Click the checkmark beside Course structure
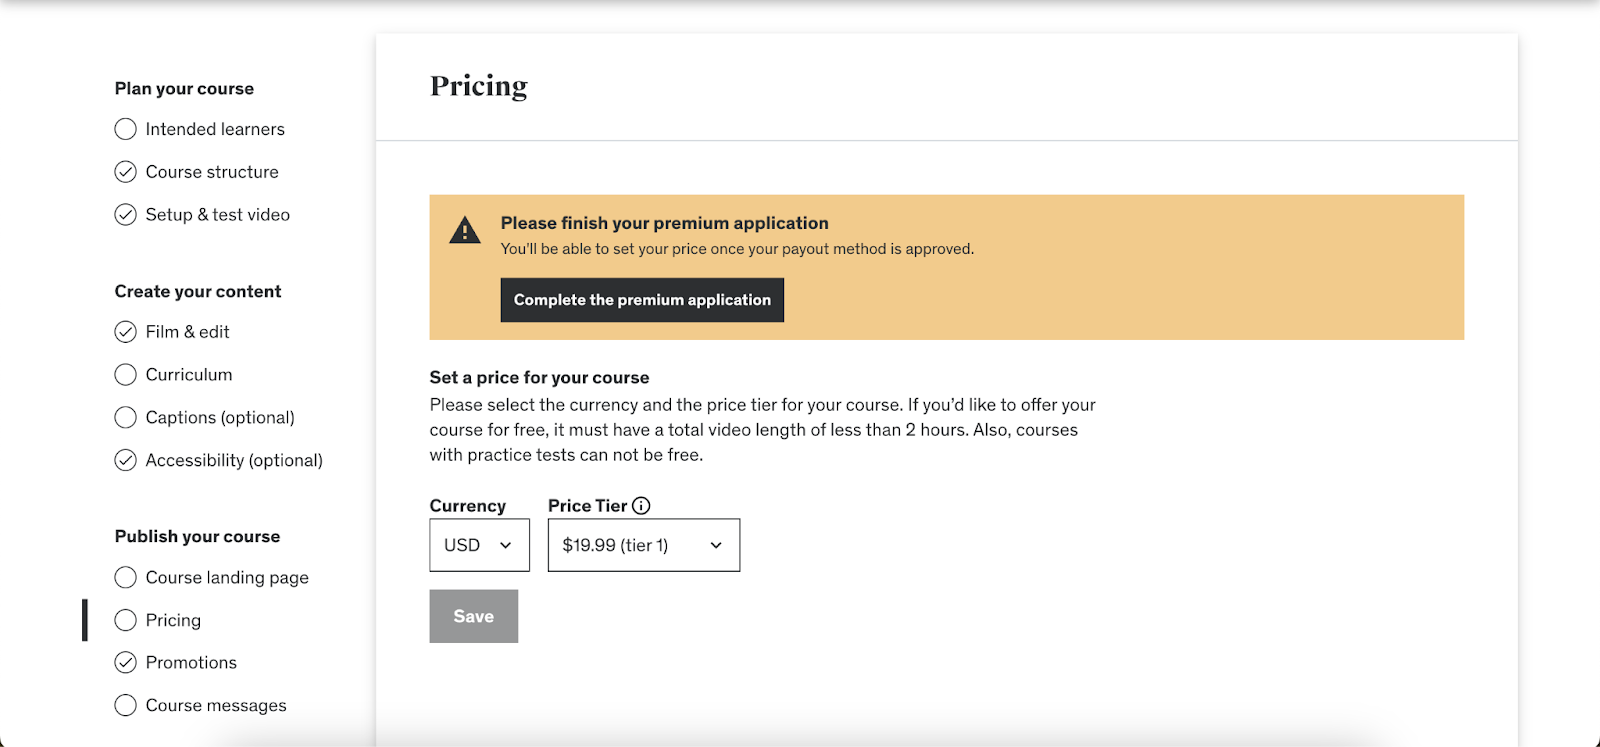 pos(125,171)
